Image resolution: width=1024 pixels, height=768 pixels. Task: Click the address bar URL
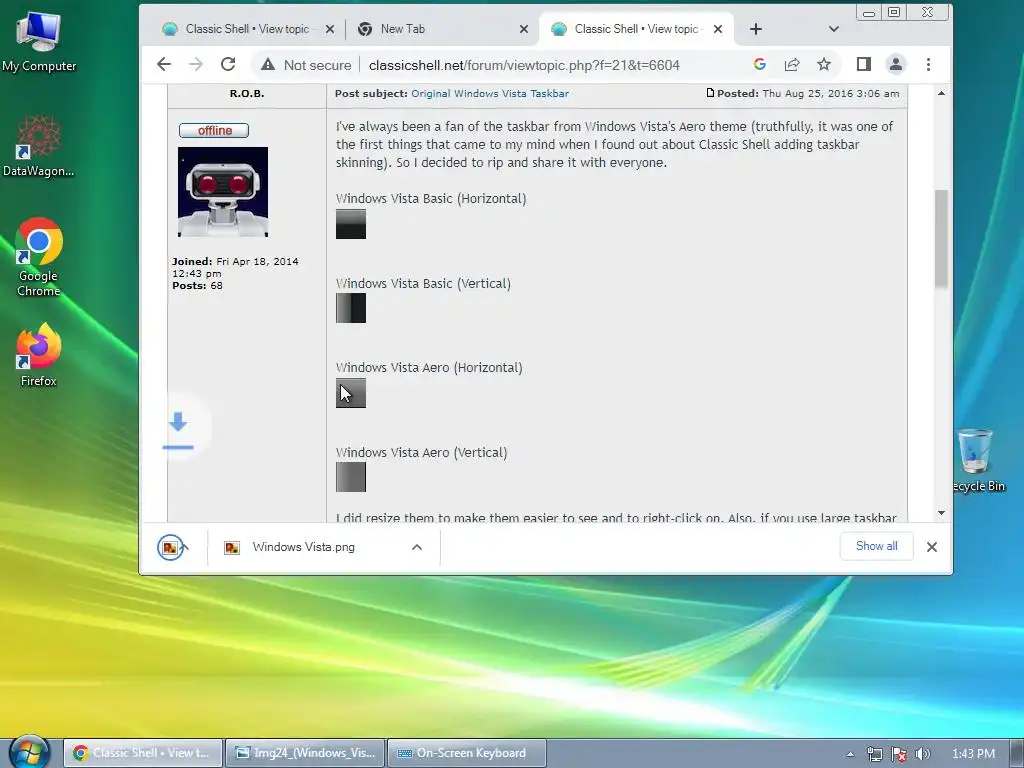click(524, 65)
